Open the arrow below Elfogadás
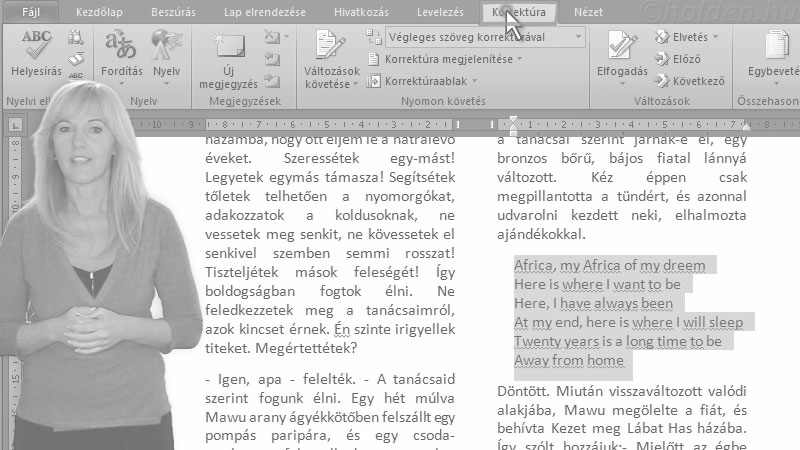 (621, 84)
